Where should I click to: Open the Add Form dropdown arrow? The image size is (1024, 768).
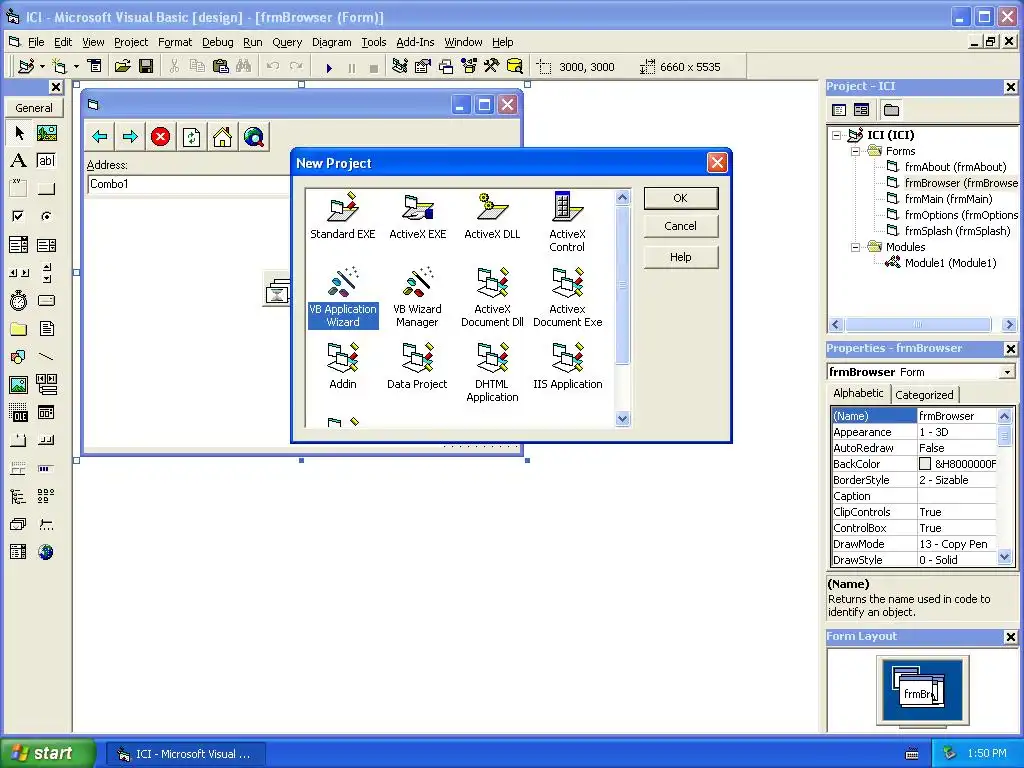pyautogui.click(x=76, y=67)
